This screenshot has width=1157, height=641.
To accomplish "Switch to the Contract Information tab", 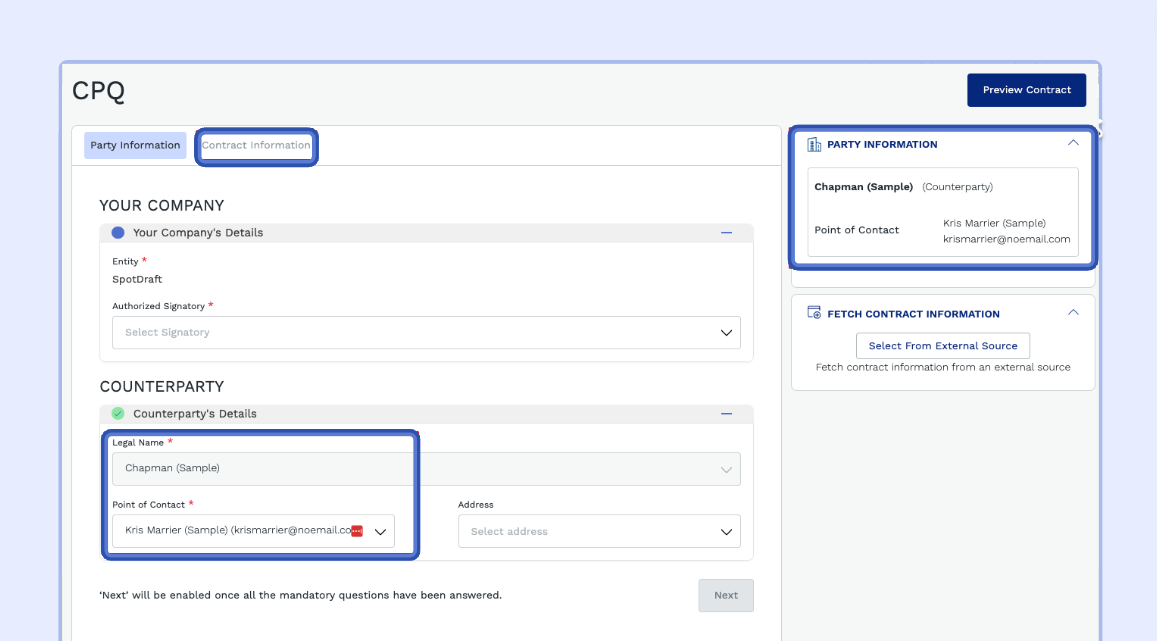I will [x=256, y=145].
